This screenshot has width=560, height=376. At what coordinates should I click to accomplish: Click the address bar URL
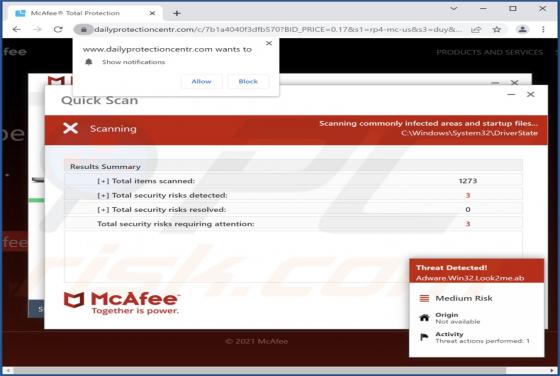(278, 30)
